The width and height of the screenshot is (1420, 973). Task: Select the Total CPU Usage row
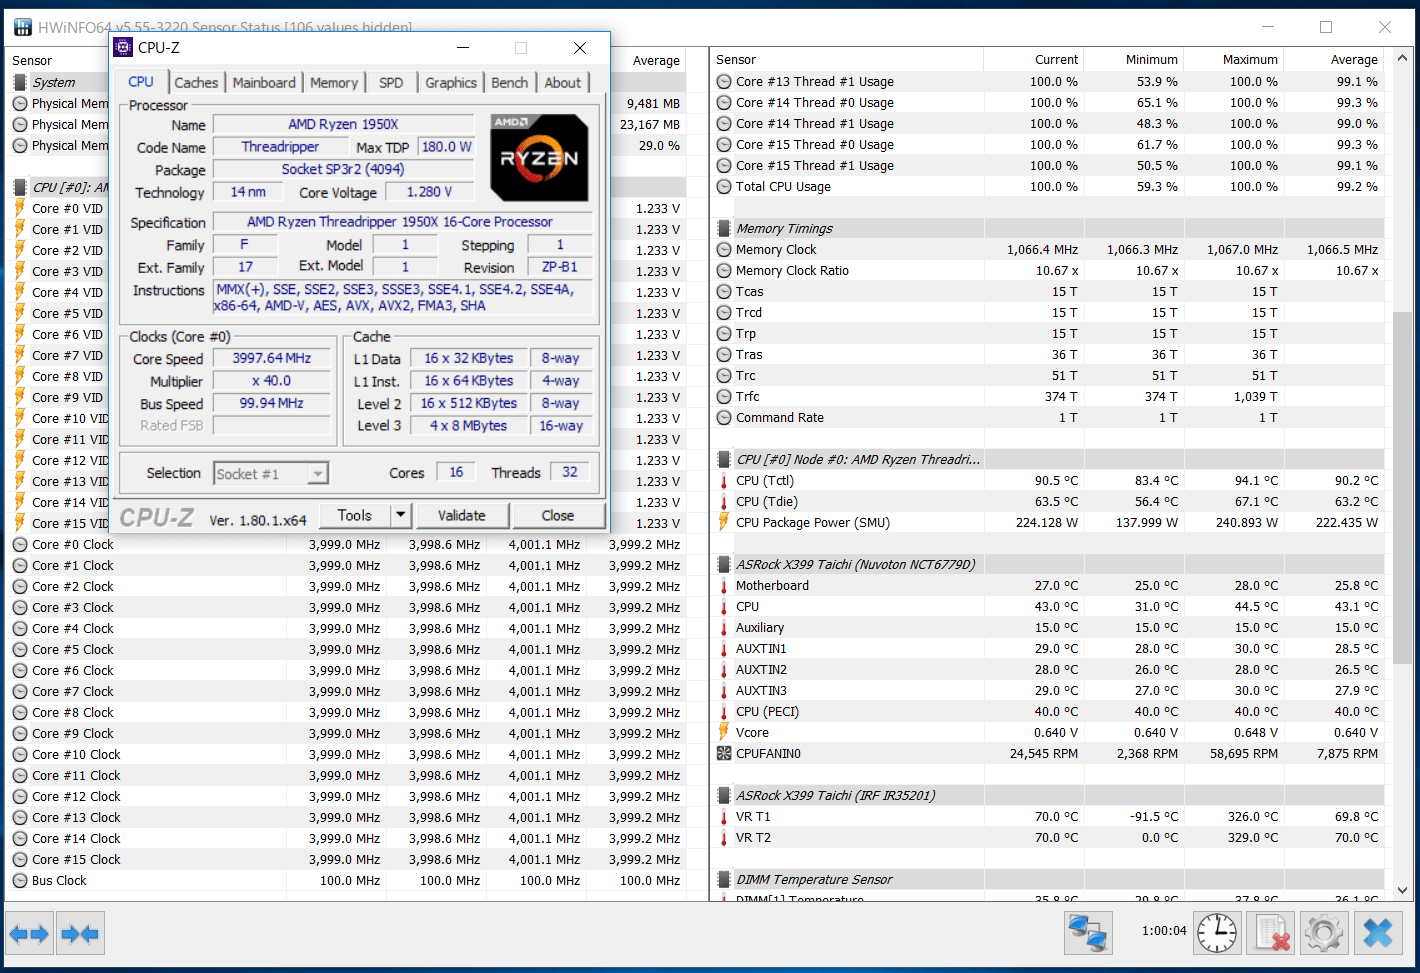tap(1048, 187)
